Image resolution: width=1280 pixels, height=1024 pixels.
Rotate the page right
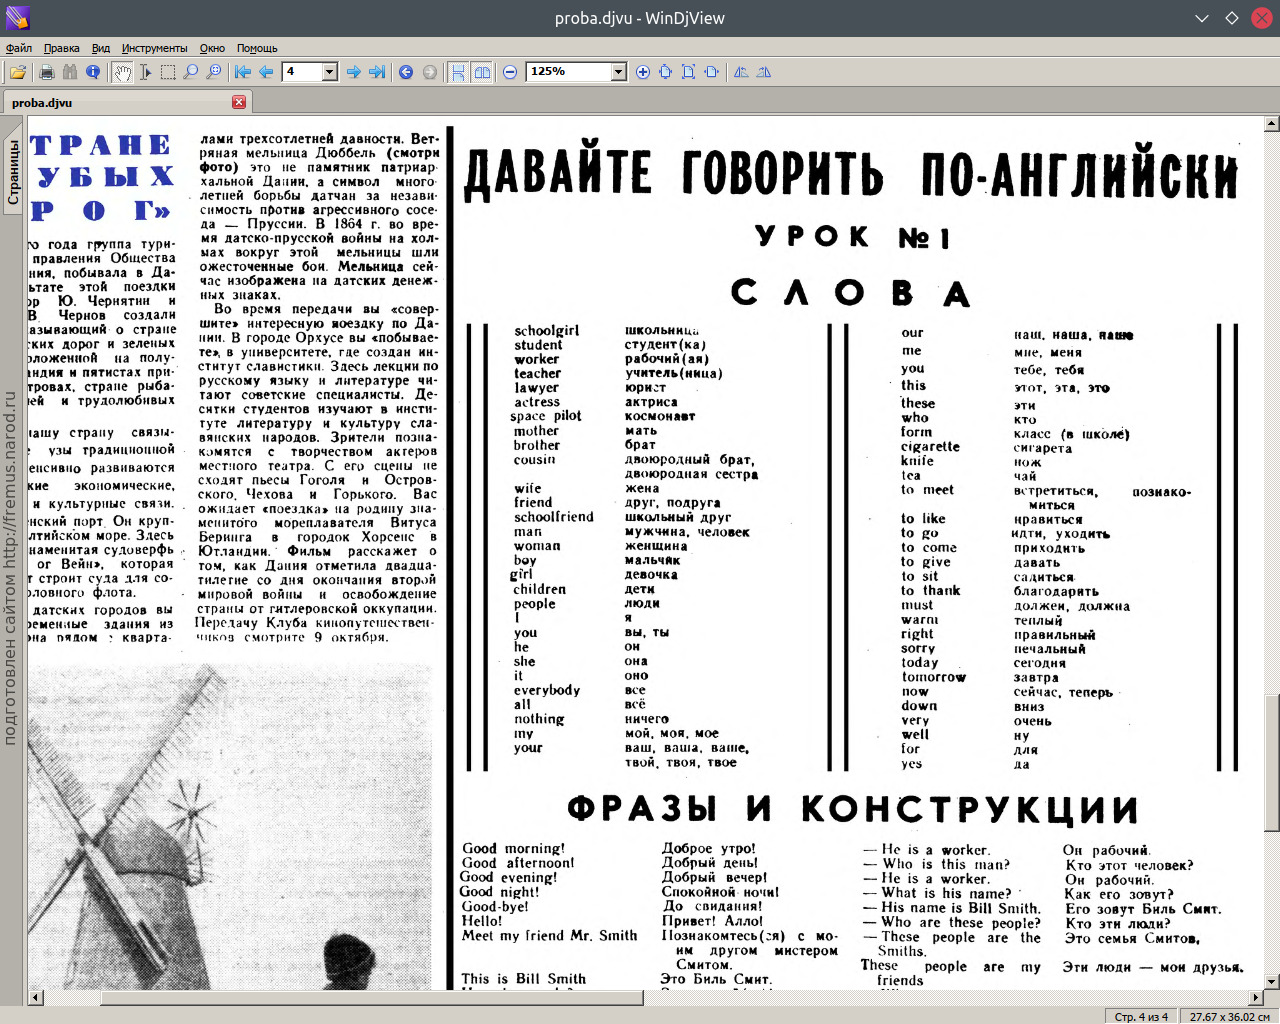point(764,72)
